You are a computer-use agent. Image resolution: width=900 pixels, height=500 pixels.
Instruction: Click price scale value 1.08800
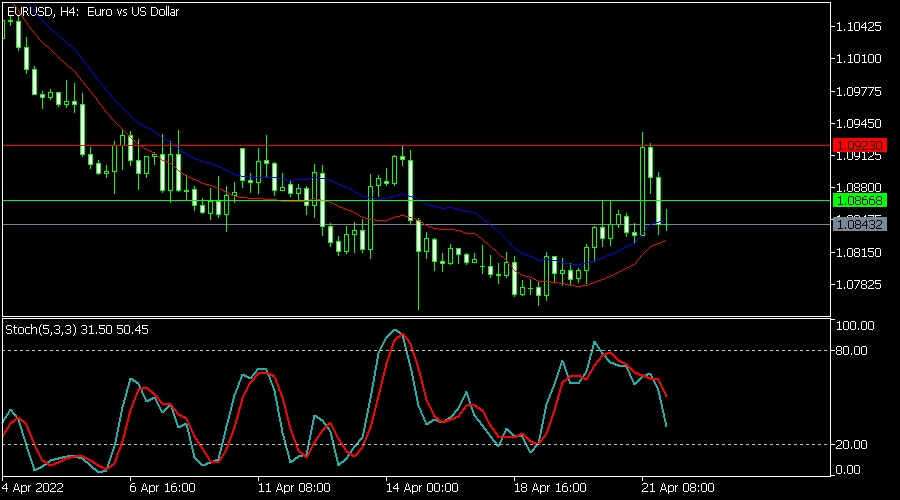click(859, 188)
